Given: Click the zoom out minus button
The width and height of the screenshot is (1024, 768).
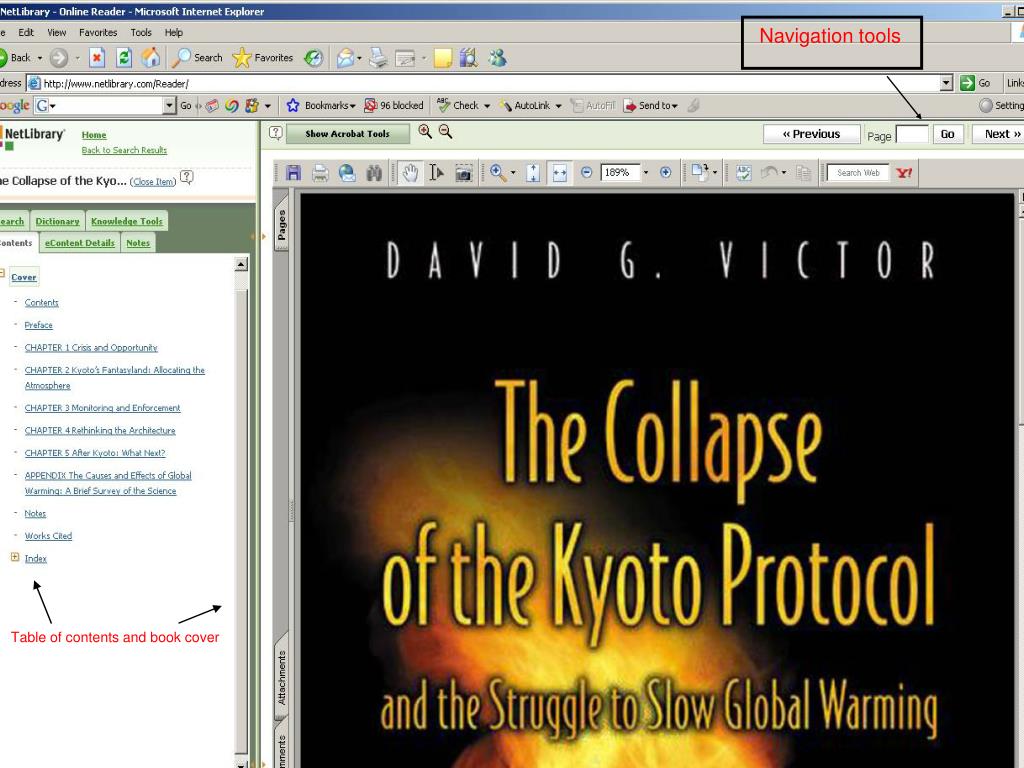Looking at the screenshot, I should pos(586,172).
